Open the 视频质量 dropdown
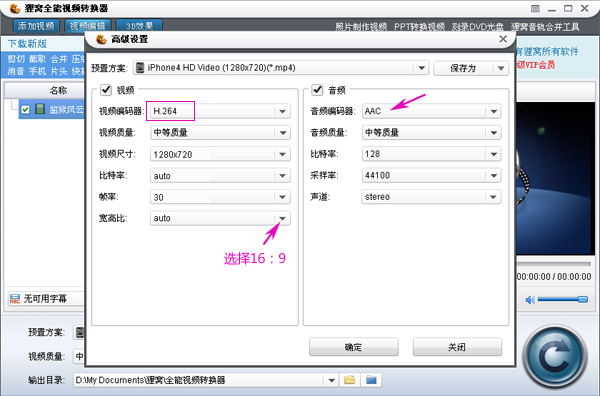The height and width of the screenshot is (396, 600). coord(282,133)
